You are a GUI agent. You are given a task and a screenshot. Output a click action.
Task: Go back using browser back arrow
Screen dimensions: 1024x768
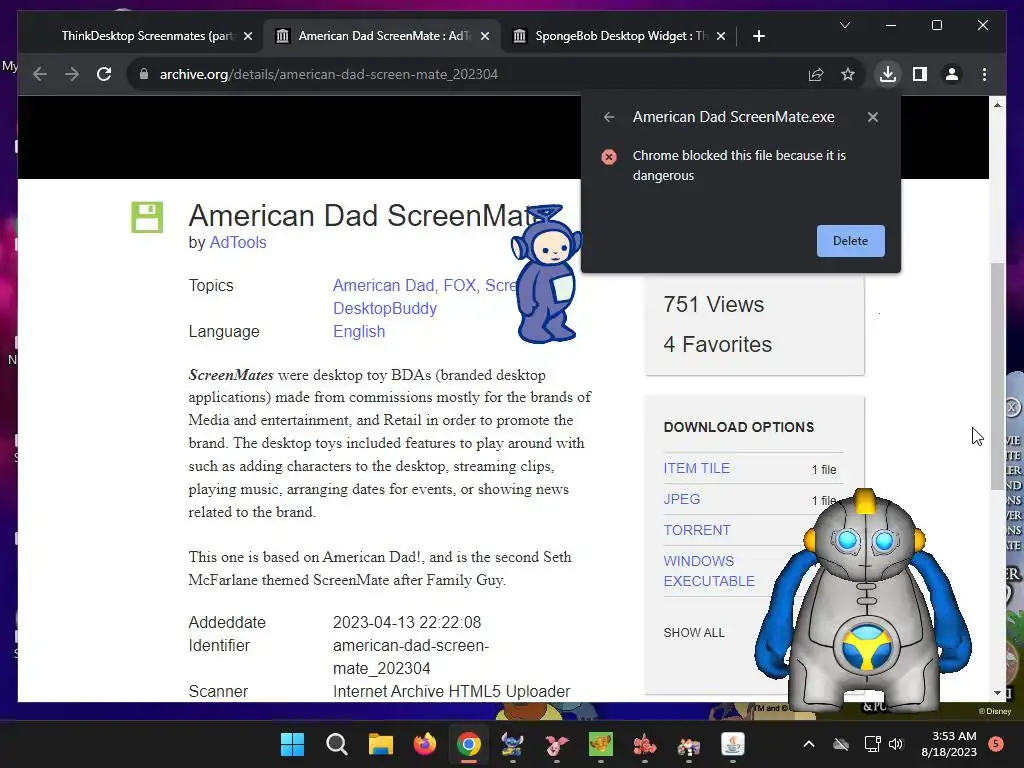40,74
